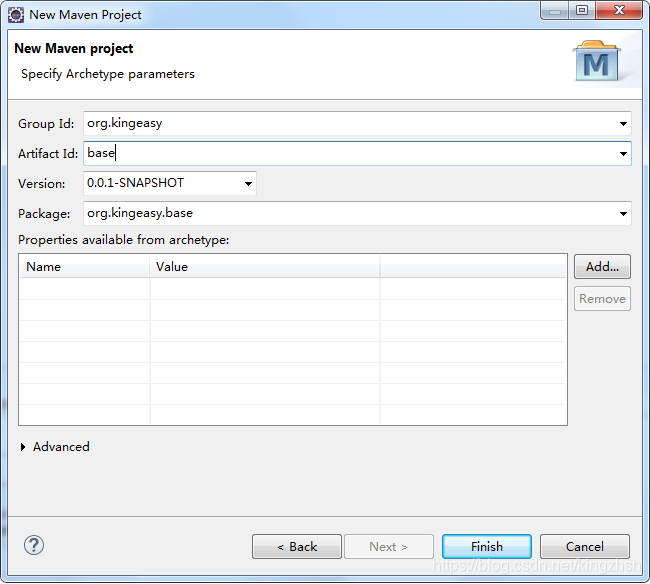Click the Maven M wizard banner icon
The width and height of the screenshot is (650, 584).
(597, 61)
